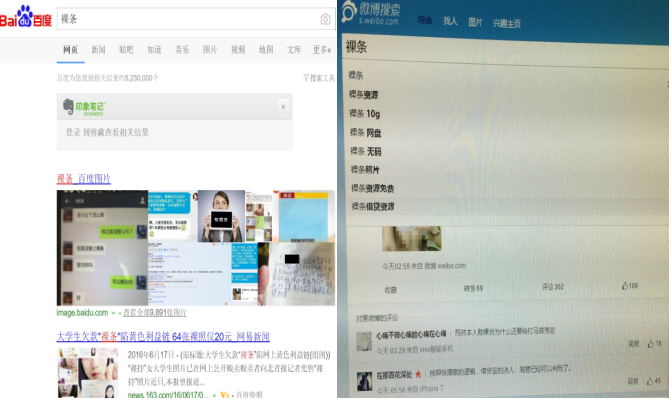Click the 在那百花深处 commenter avatar
The image size is (672, 408).
tap(365, 381)
